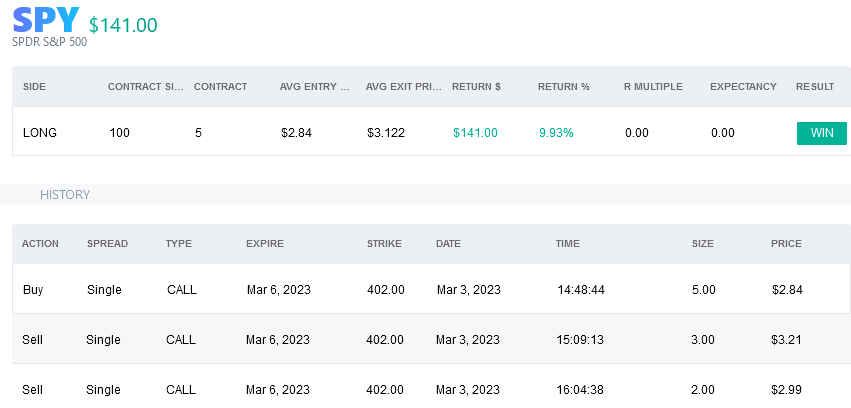851x408 pixels.
Task: Sort by RETURN $ column header
Action: tap(476, 87)
